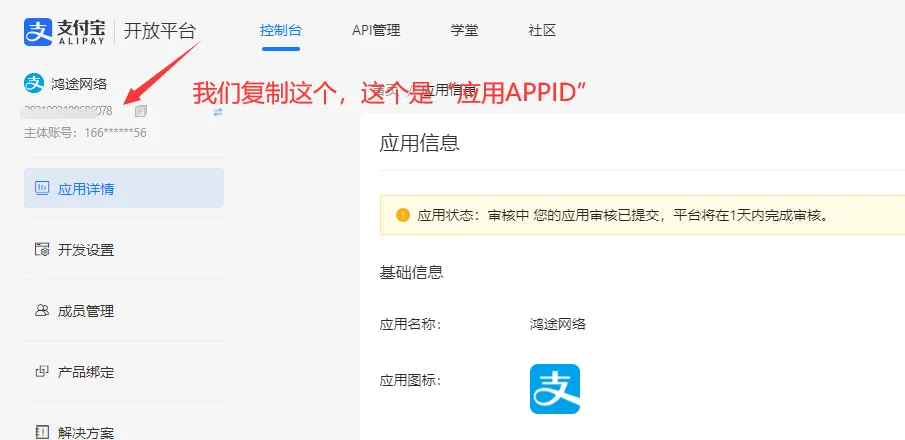905x440 pixels.
Task: Click the 开发设置 sidebar icon
Action: tap(42, 249)
